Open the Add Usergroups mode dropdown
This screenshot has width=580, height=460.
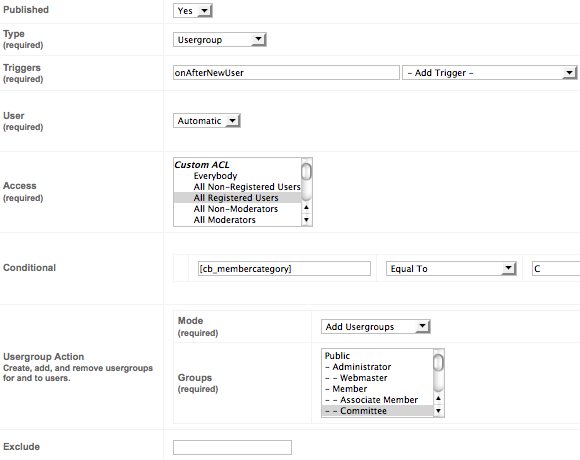point(375,327)
